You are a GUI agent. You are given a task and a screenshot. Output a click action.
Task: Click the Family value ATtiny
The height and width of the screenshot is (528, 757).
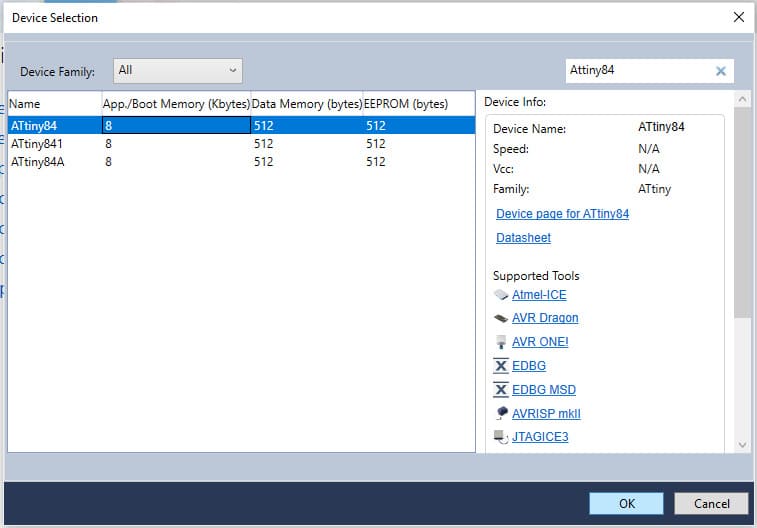(x=654, y=189)
